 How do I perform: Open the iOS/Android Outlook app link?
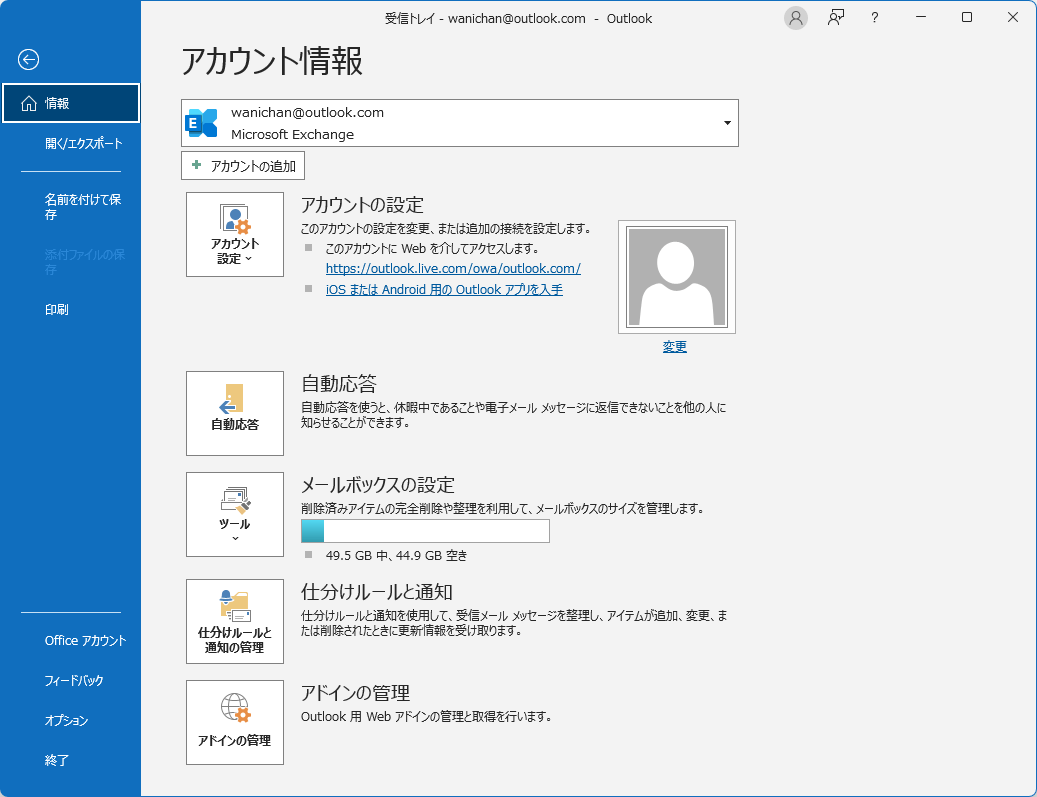tap(444, 290)
